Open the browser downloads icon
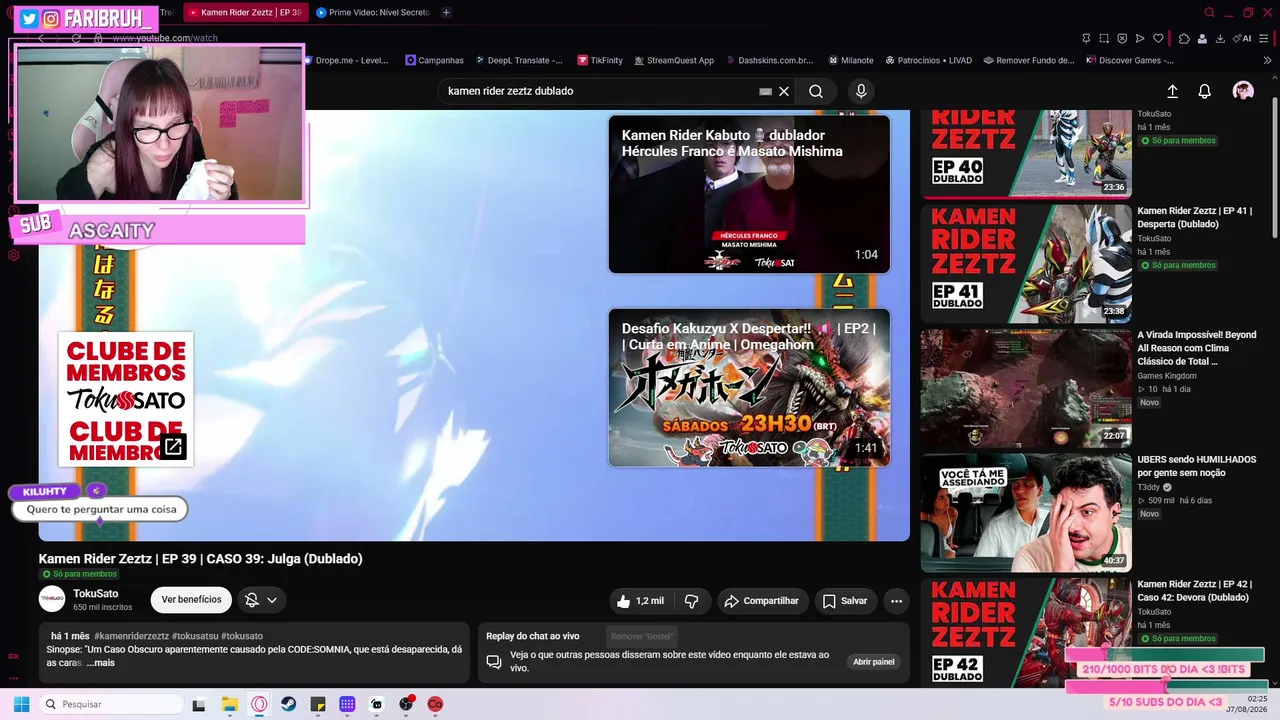This screenshot has height=720, width=1280. coord(1220,38)
